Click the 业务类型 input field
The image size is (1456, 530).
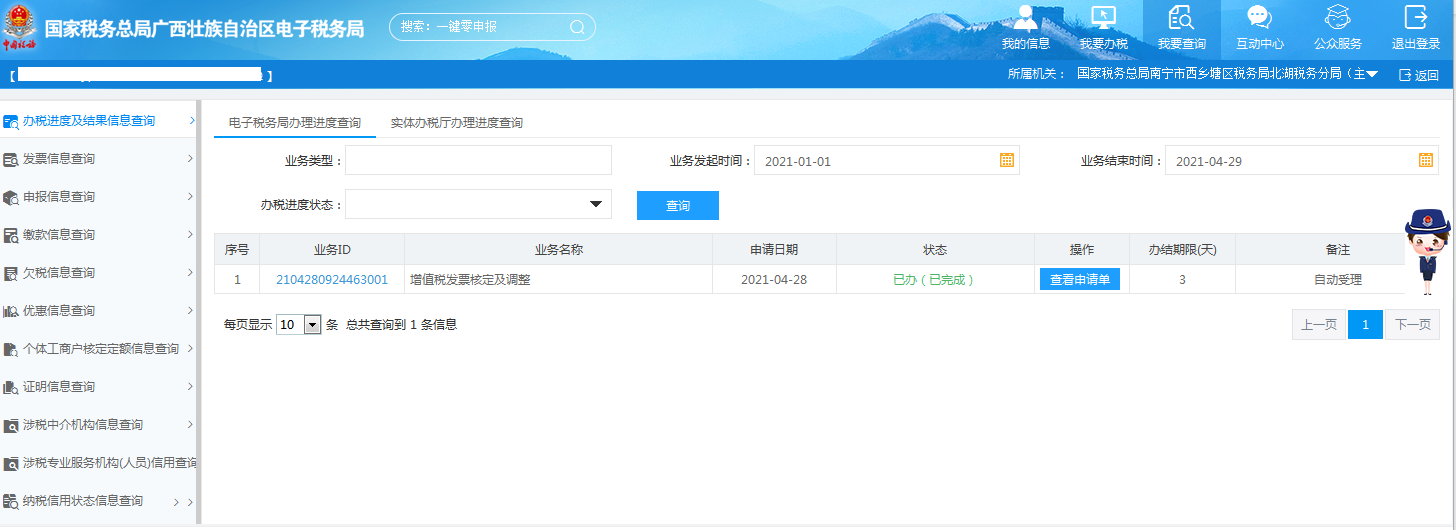(478, 160)
